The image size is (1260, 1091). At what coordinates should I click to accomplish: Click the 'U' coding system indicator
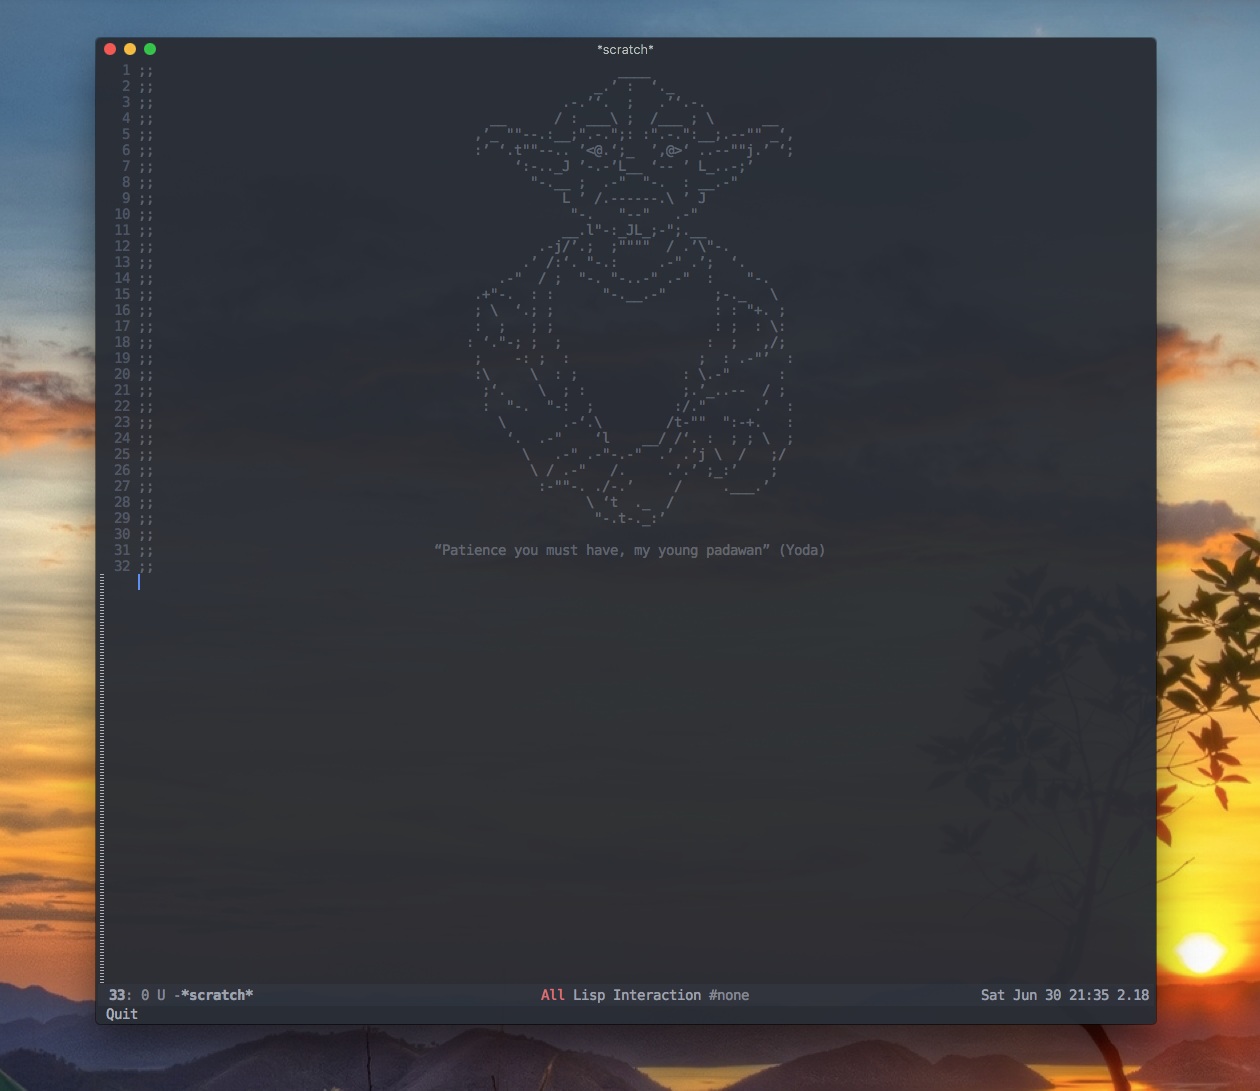(x=161, y=995)
